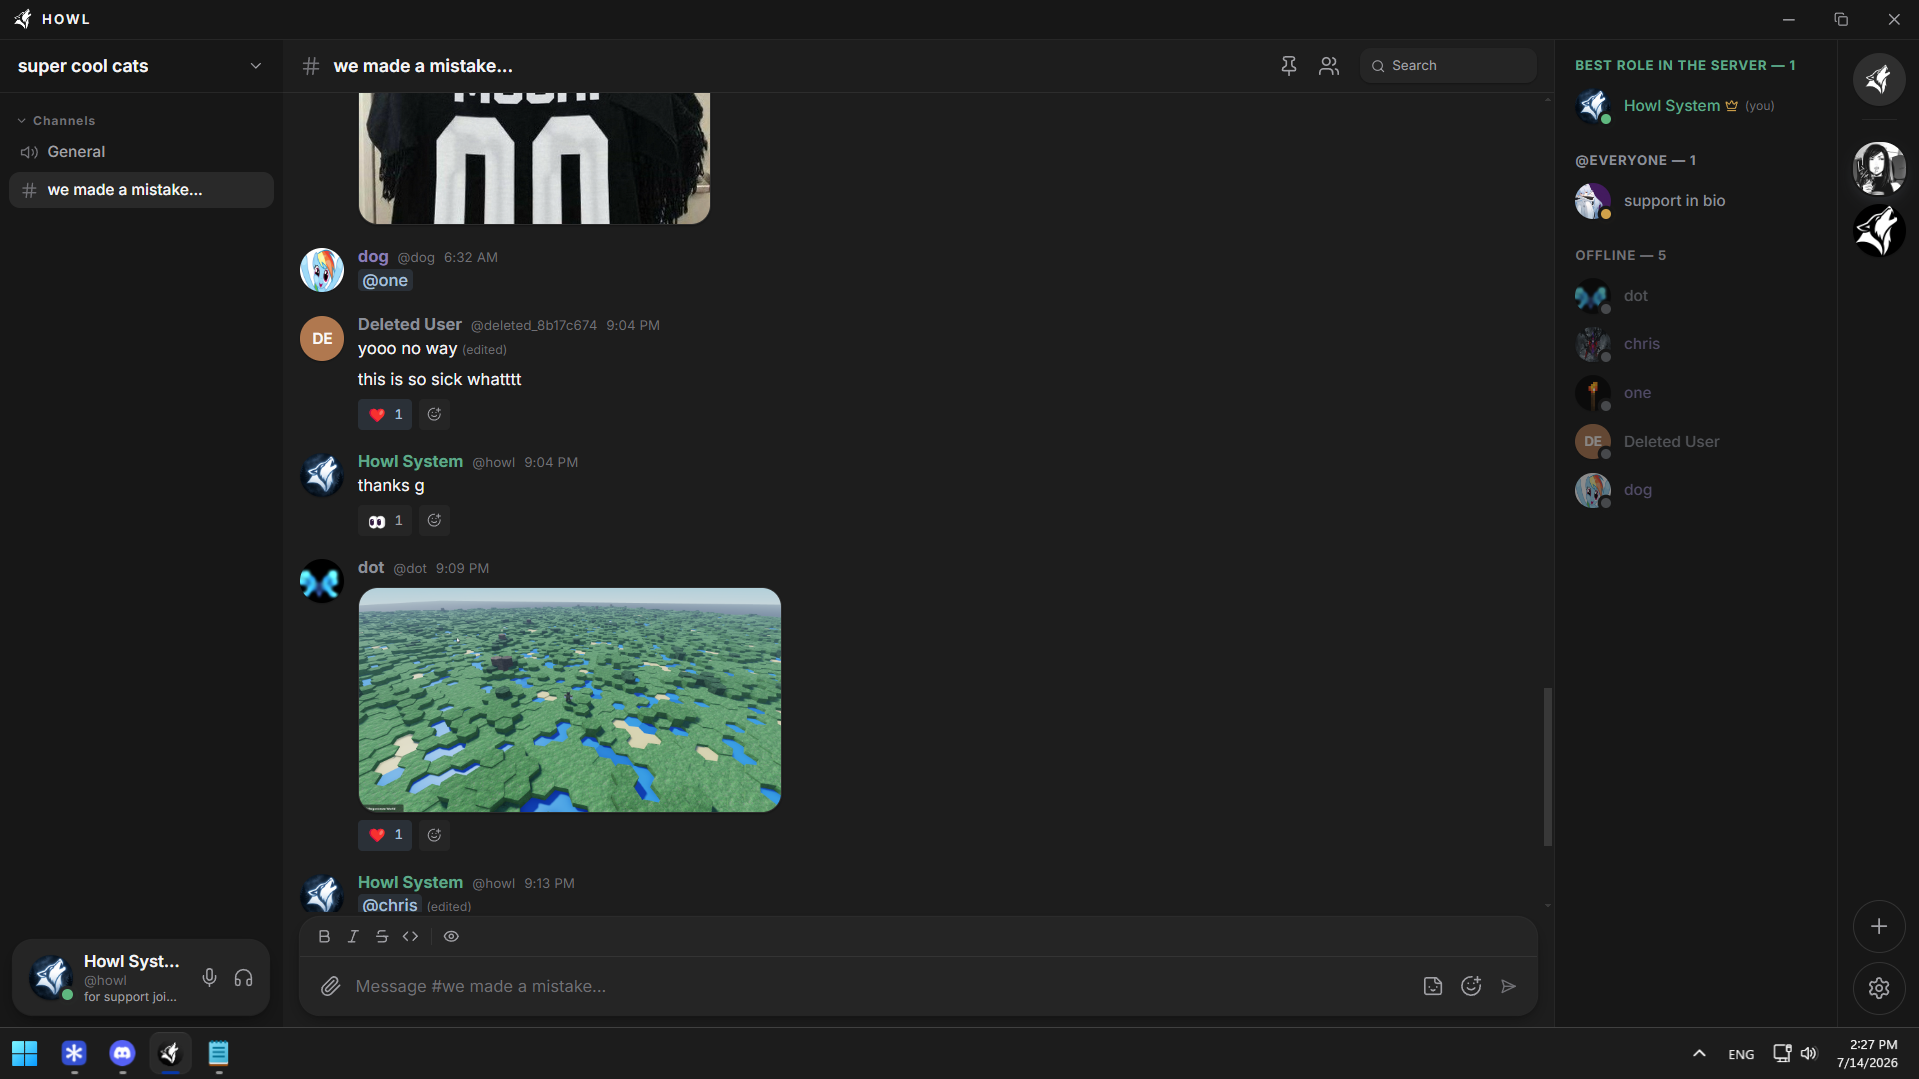Open Deleted User's name in the 9:04 PM message
This screenshot has height=1079, width=1919.
pyautogui.click(x=410, y=325)
